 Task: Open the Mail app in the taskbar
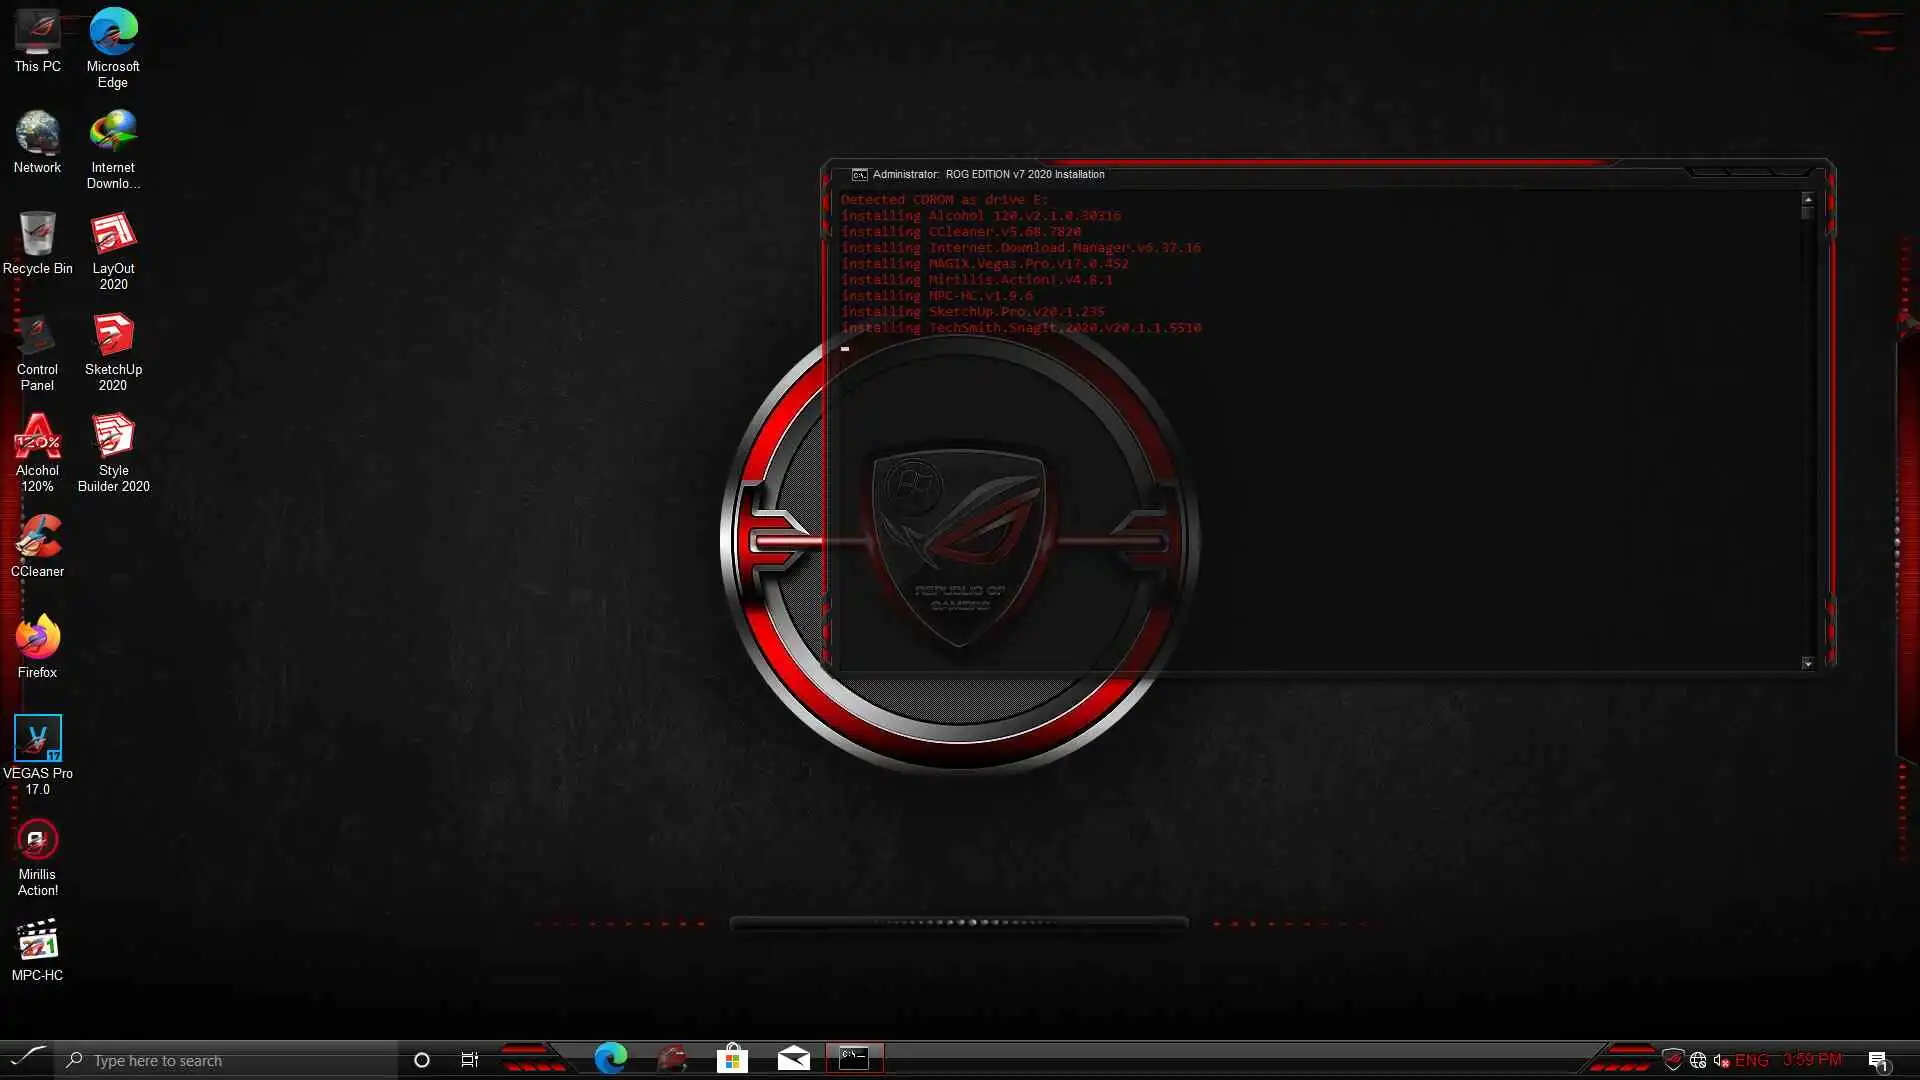pyautogui.click(x=794, y=1059)
